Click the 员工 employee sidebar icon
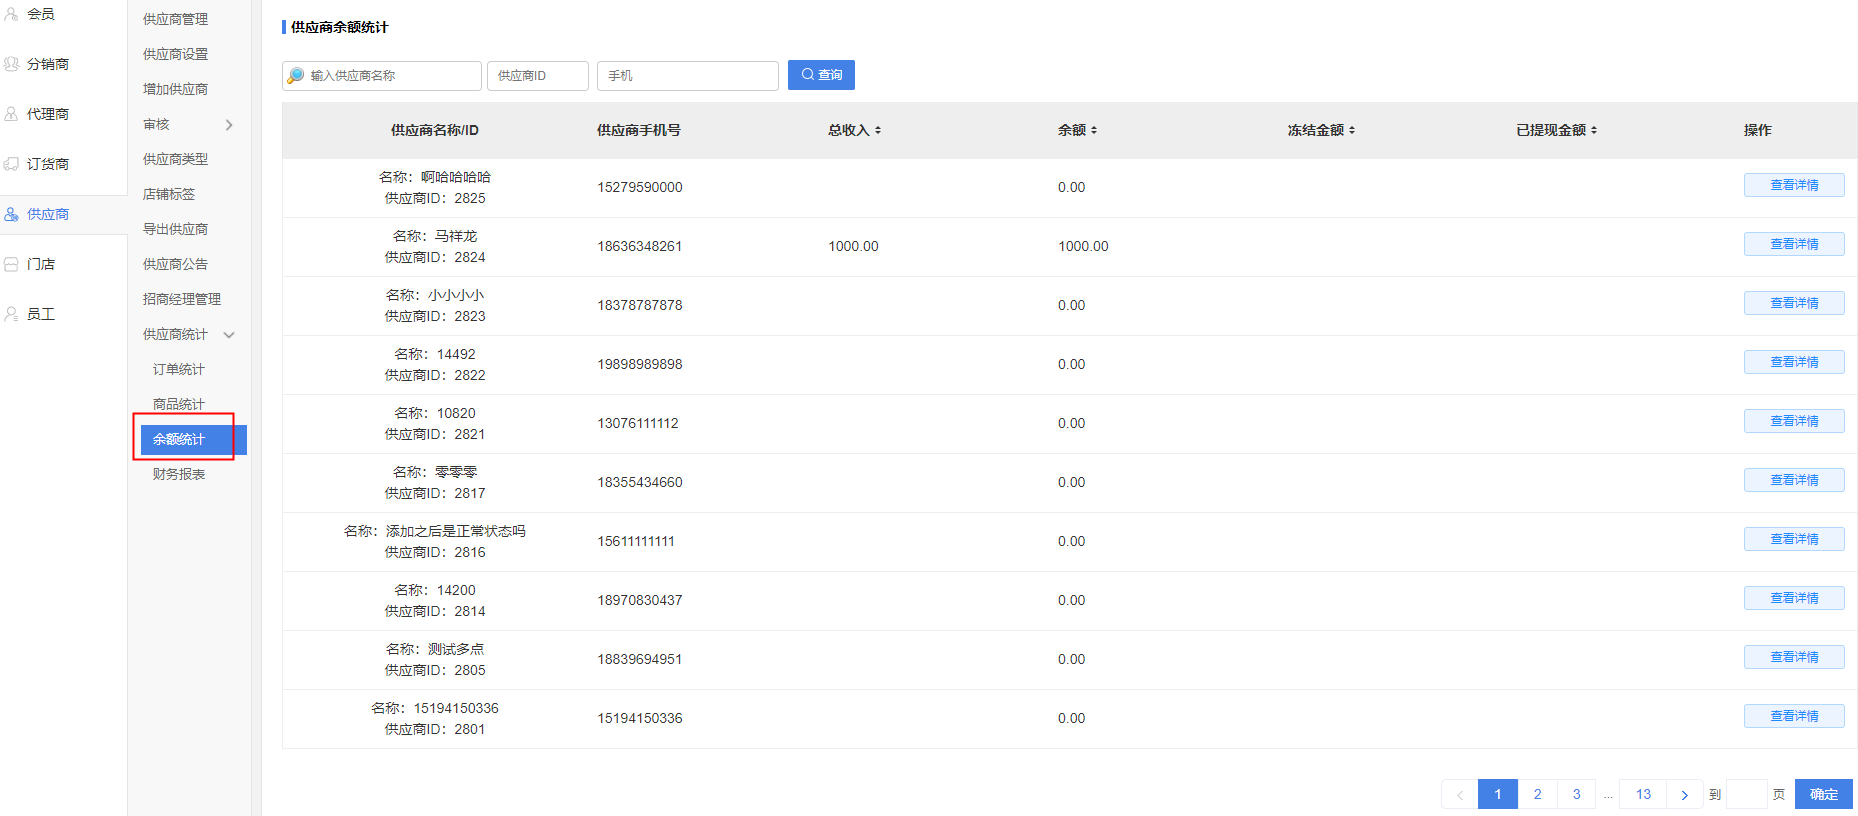 click(12, 314)
